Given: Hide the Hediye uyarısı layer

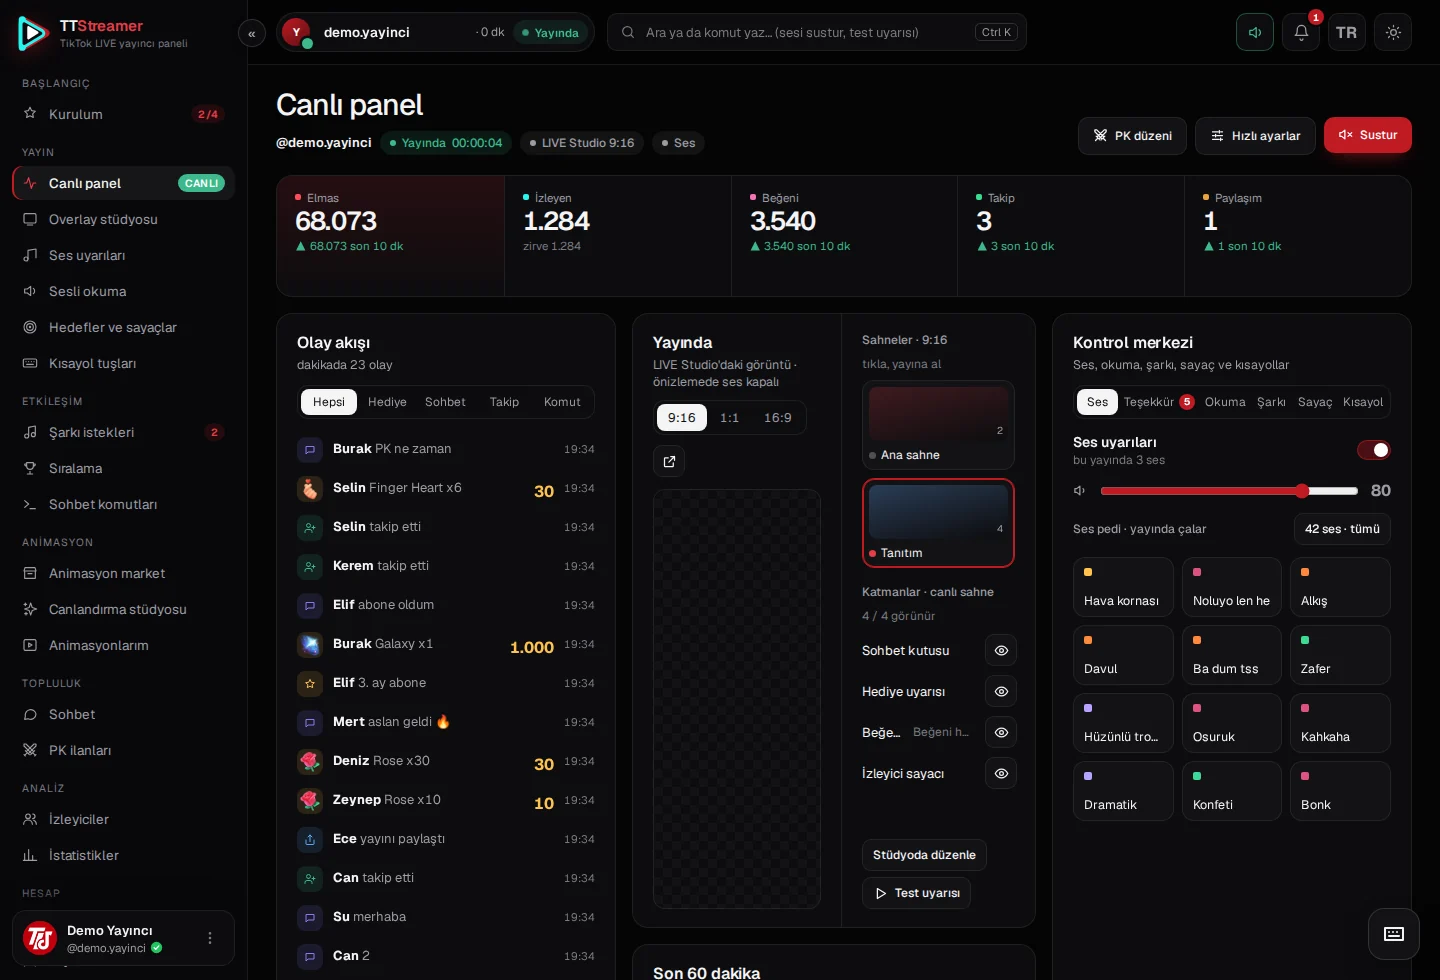Looking at the screenshot, I should tap(1001, 691).
